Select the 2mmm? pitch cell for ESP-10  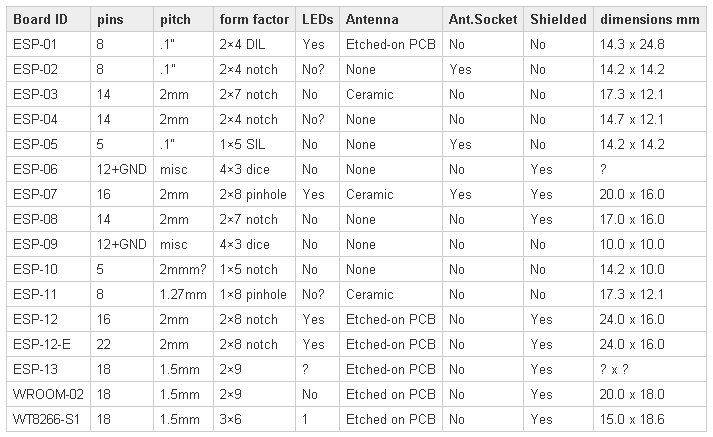(x=183, y=269)
